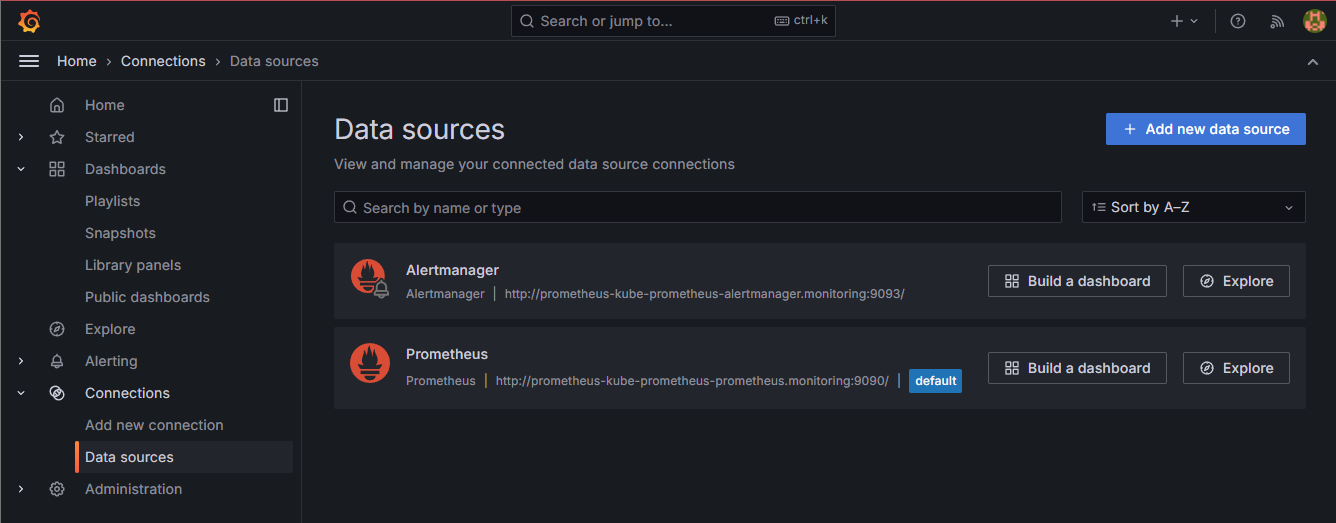Click the Alerting bell icon
This screenshot has width=1336, height=523.
point(57,361)
